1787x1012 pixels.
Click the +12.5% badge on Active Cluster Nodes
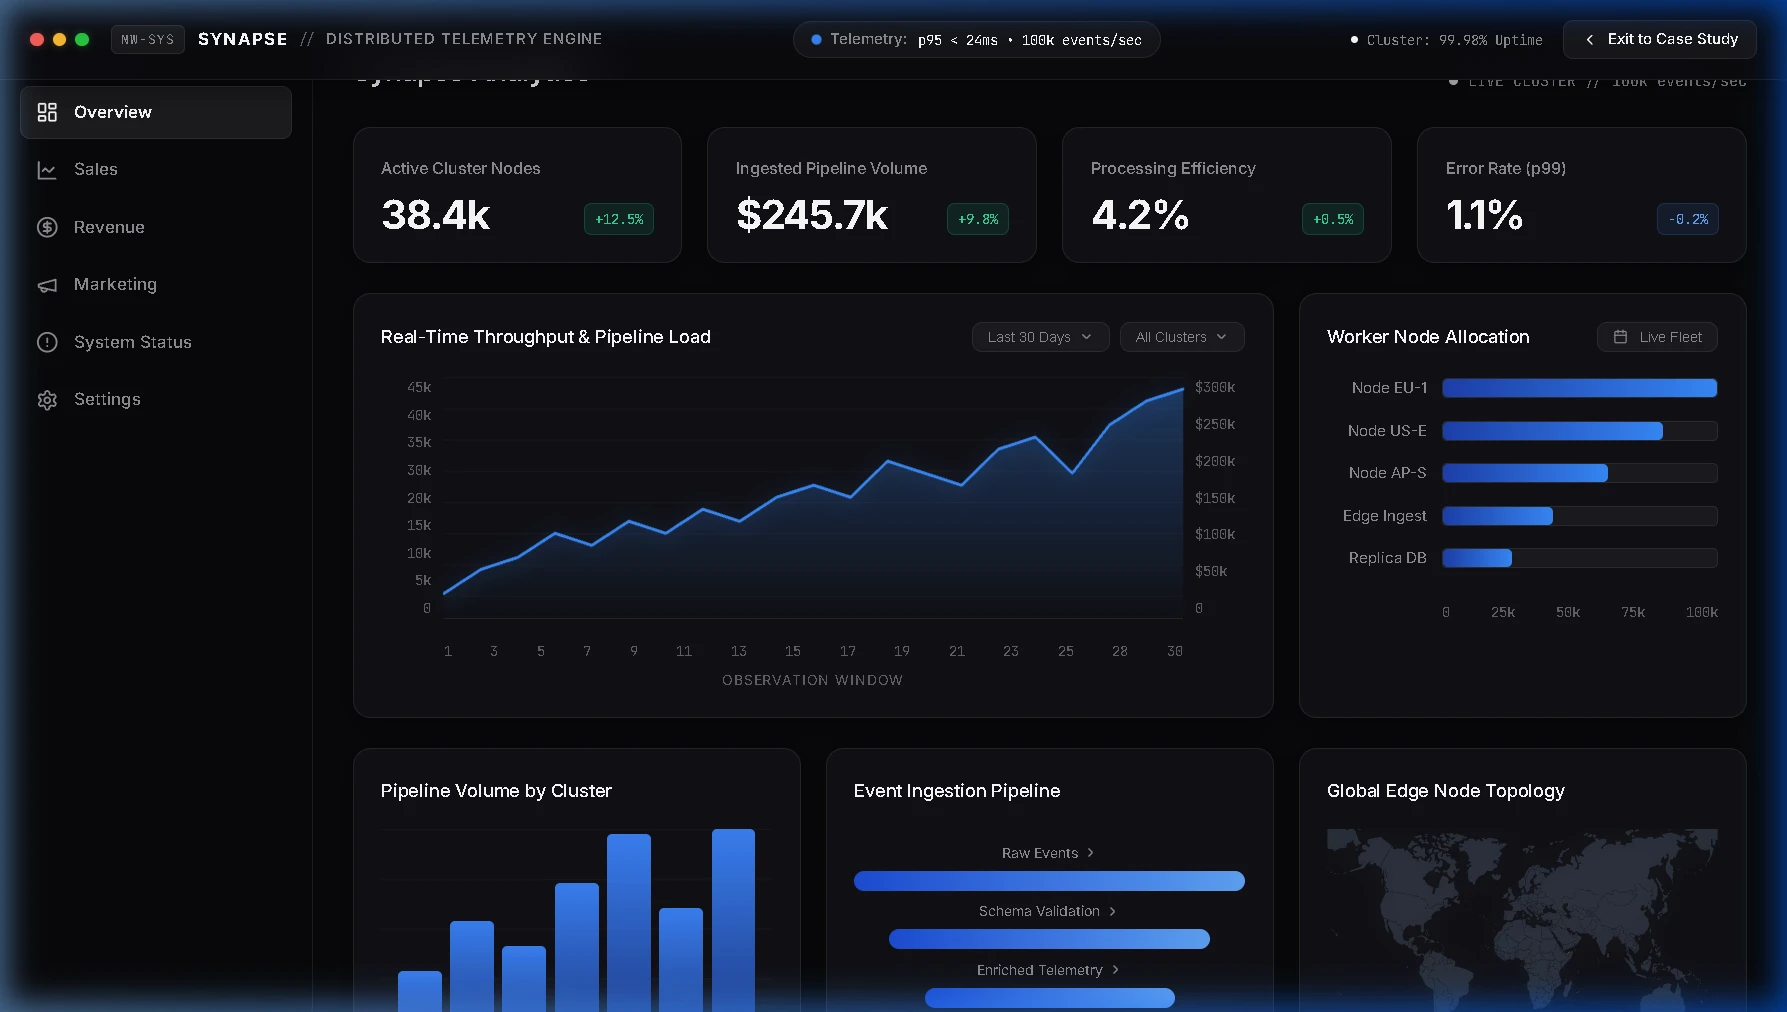pyautogui.click(x=619, y=219)
